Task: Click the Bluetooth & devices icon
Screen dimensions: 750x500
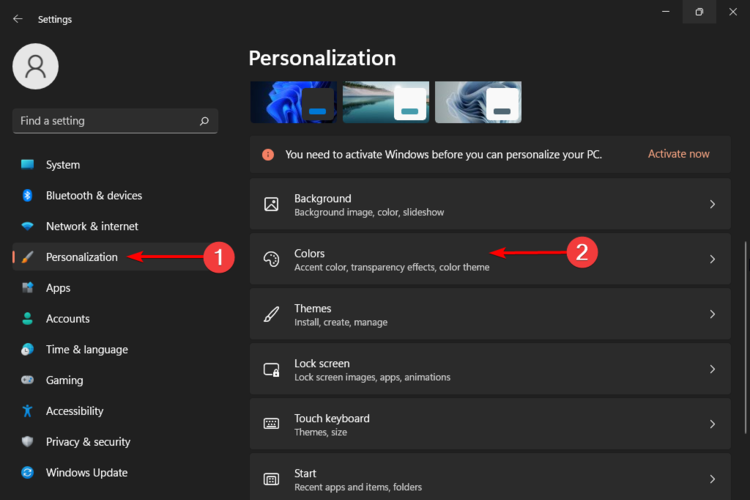Action: [x=27, y=196]
